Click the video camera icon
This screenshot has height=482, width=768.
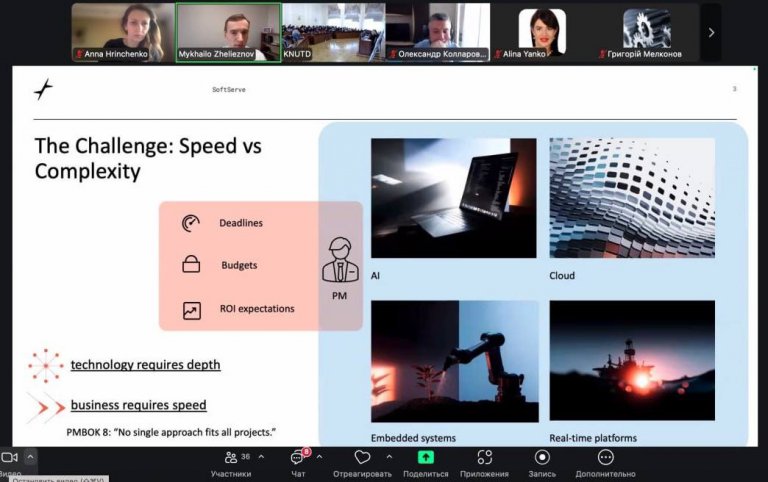(x=10, y=457)
